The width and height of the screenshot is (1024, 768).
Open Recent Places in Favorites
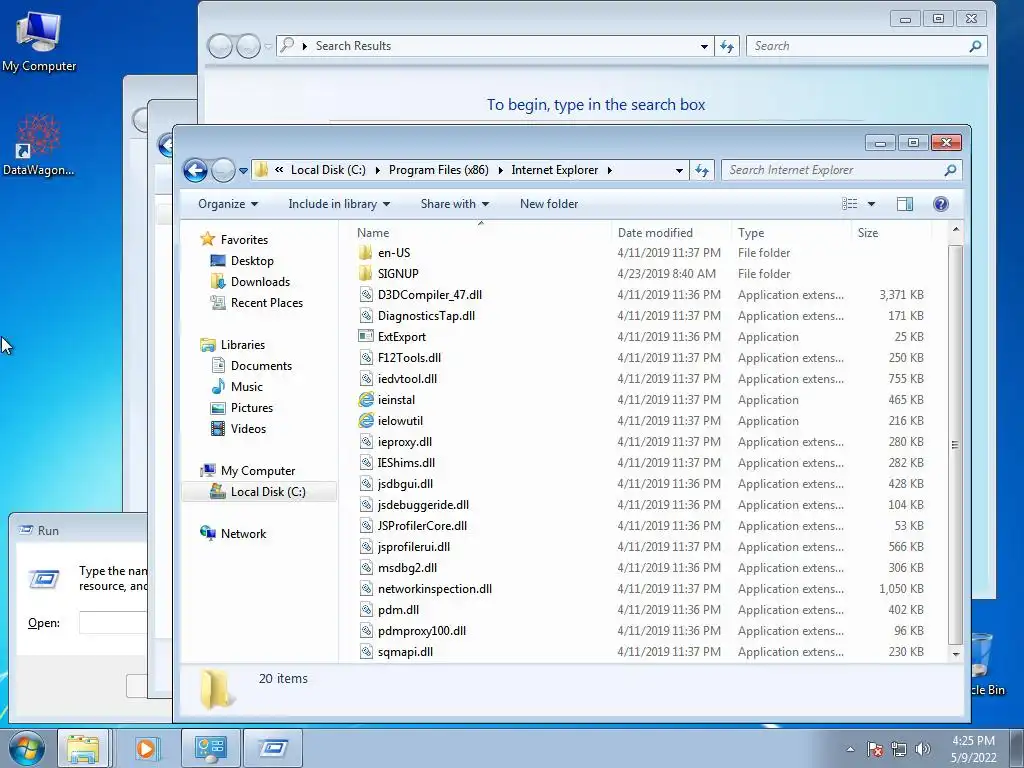(x=266, y=302)
